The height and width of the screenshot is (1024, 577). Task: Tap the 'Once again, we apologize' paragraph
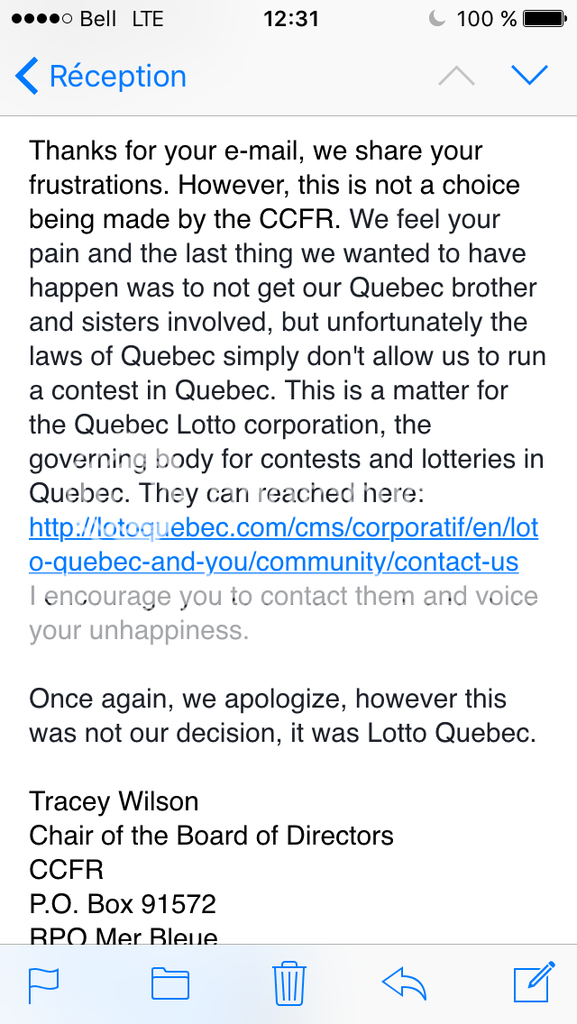[x=283, y=716]
